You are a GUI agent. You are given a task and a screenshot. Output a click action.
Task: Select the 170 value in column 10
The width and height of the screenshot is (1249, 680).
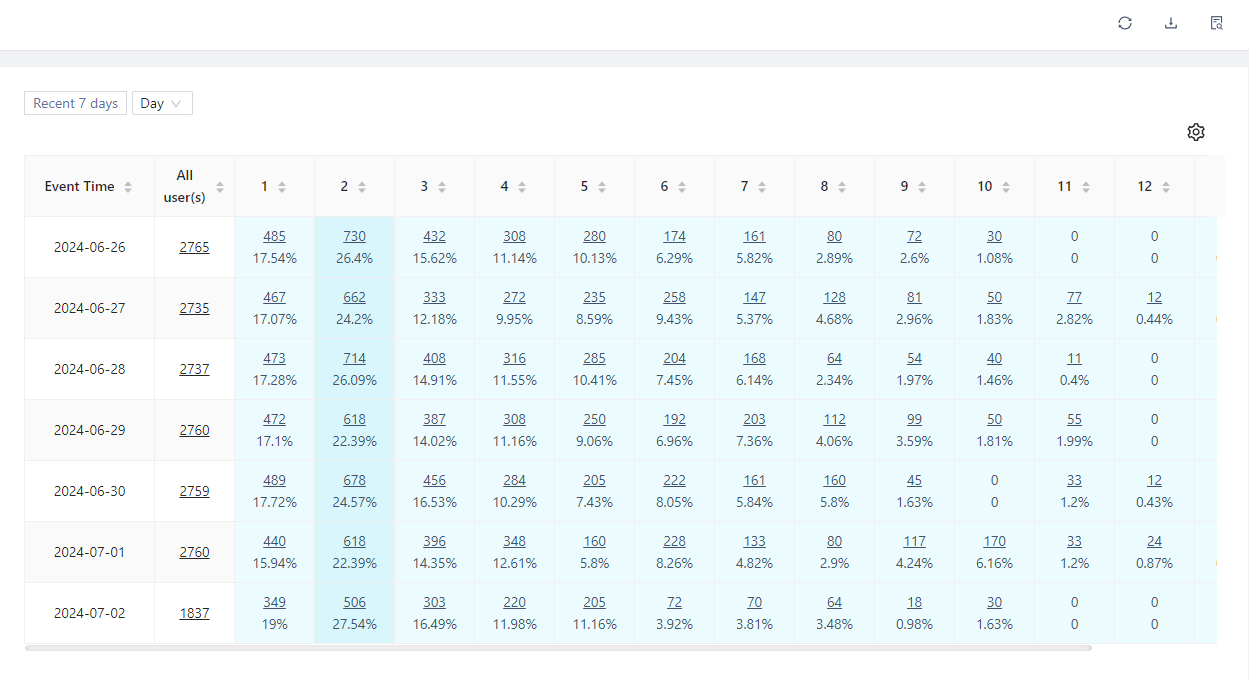[994, 542]
